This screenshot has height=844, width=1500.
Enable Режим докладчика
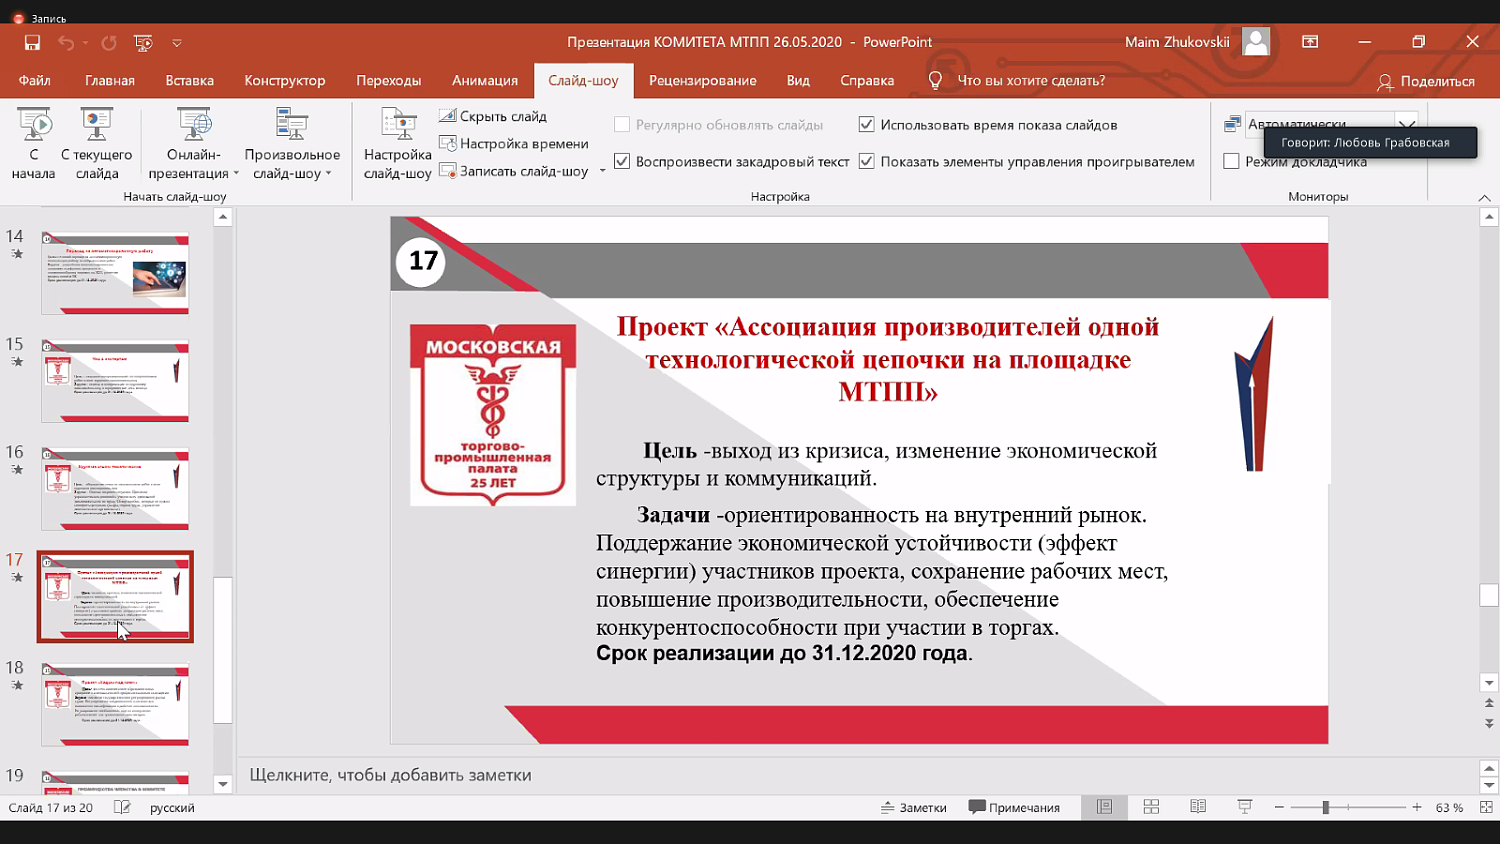(1232, 161)
